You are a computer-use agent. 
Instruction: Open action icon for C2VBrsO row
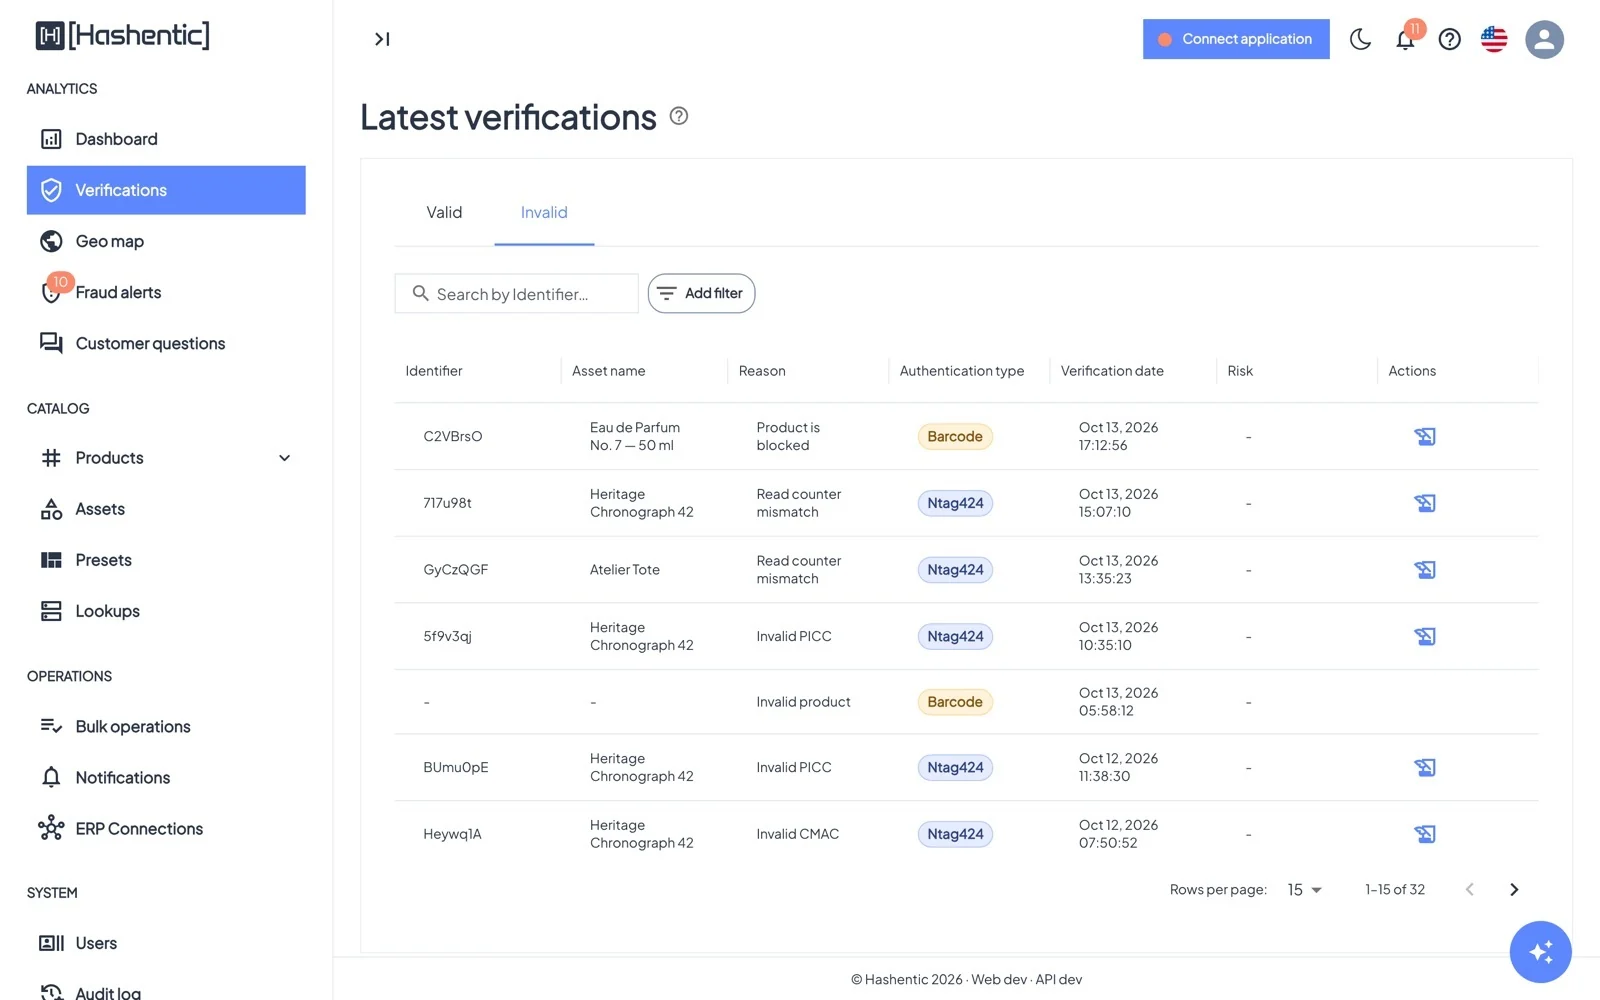(1425, 436)
